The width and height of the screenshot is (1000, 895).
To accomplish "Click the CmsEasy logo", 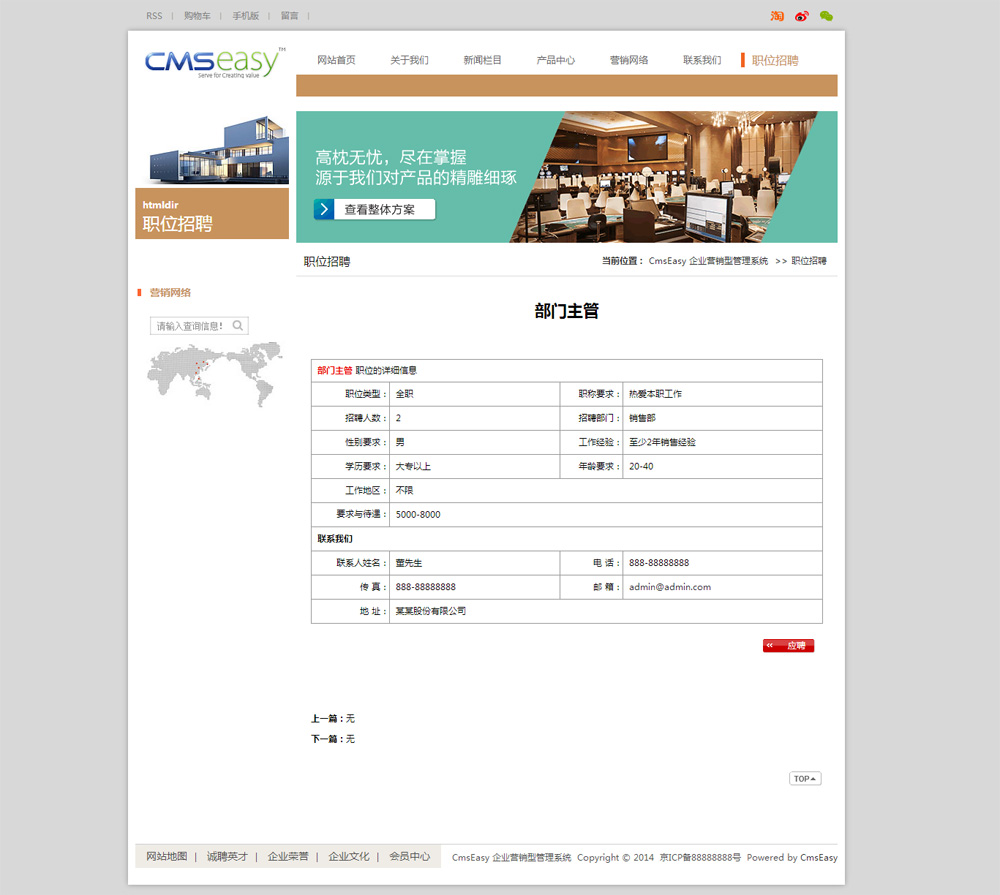I will [213, 62].
